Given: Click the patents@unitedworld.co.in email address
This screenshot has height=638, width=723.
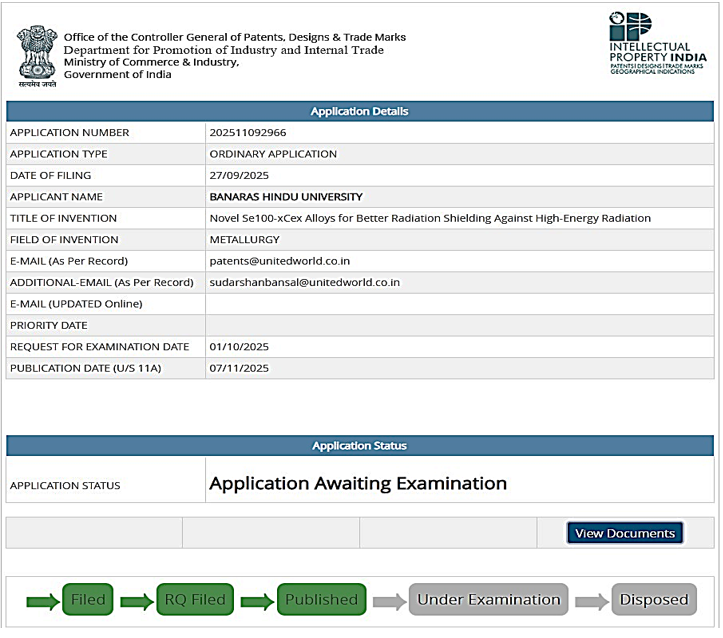Looking at the screenshot, I should click(x=279, y=261).
